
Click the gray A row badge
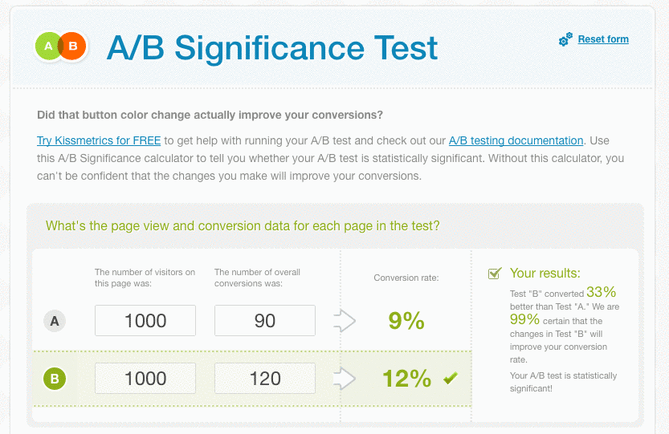click(55, 321)
